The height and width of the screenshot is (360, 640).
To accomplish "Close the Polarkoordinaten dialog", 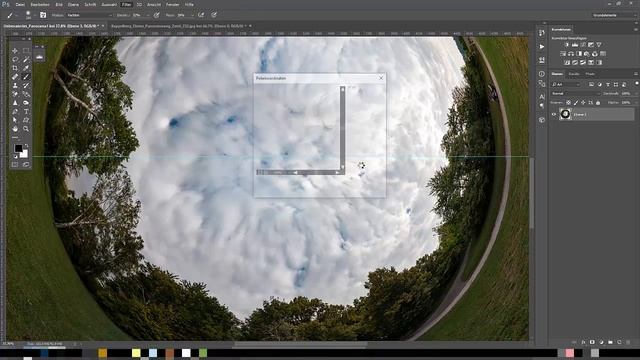I will 381,78.
